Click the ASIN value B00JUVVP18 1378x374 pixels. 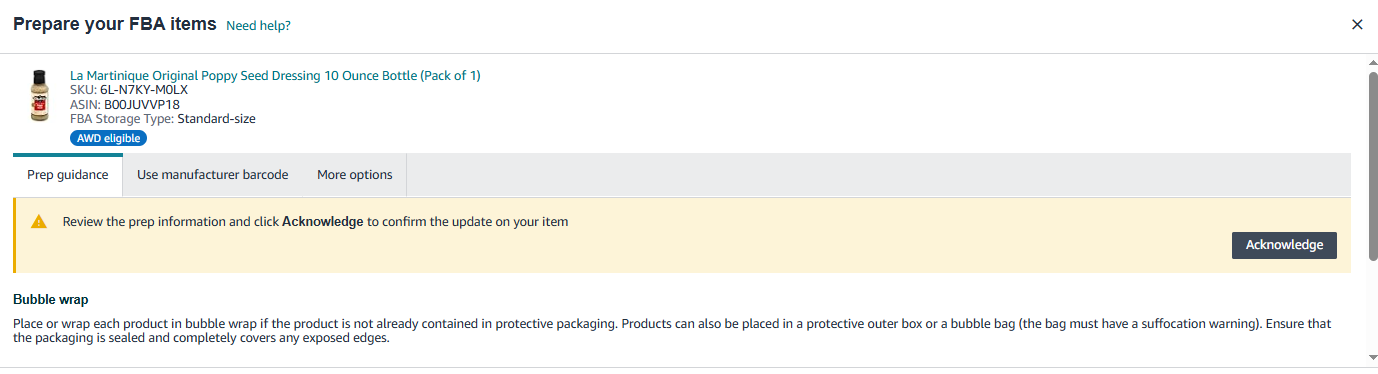[x=142, y=104]
